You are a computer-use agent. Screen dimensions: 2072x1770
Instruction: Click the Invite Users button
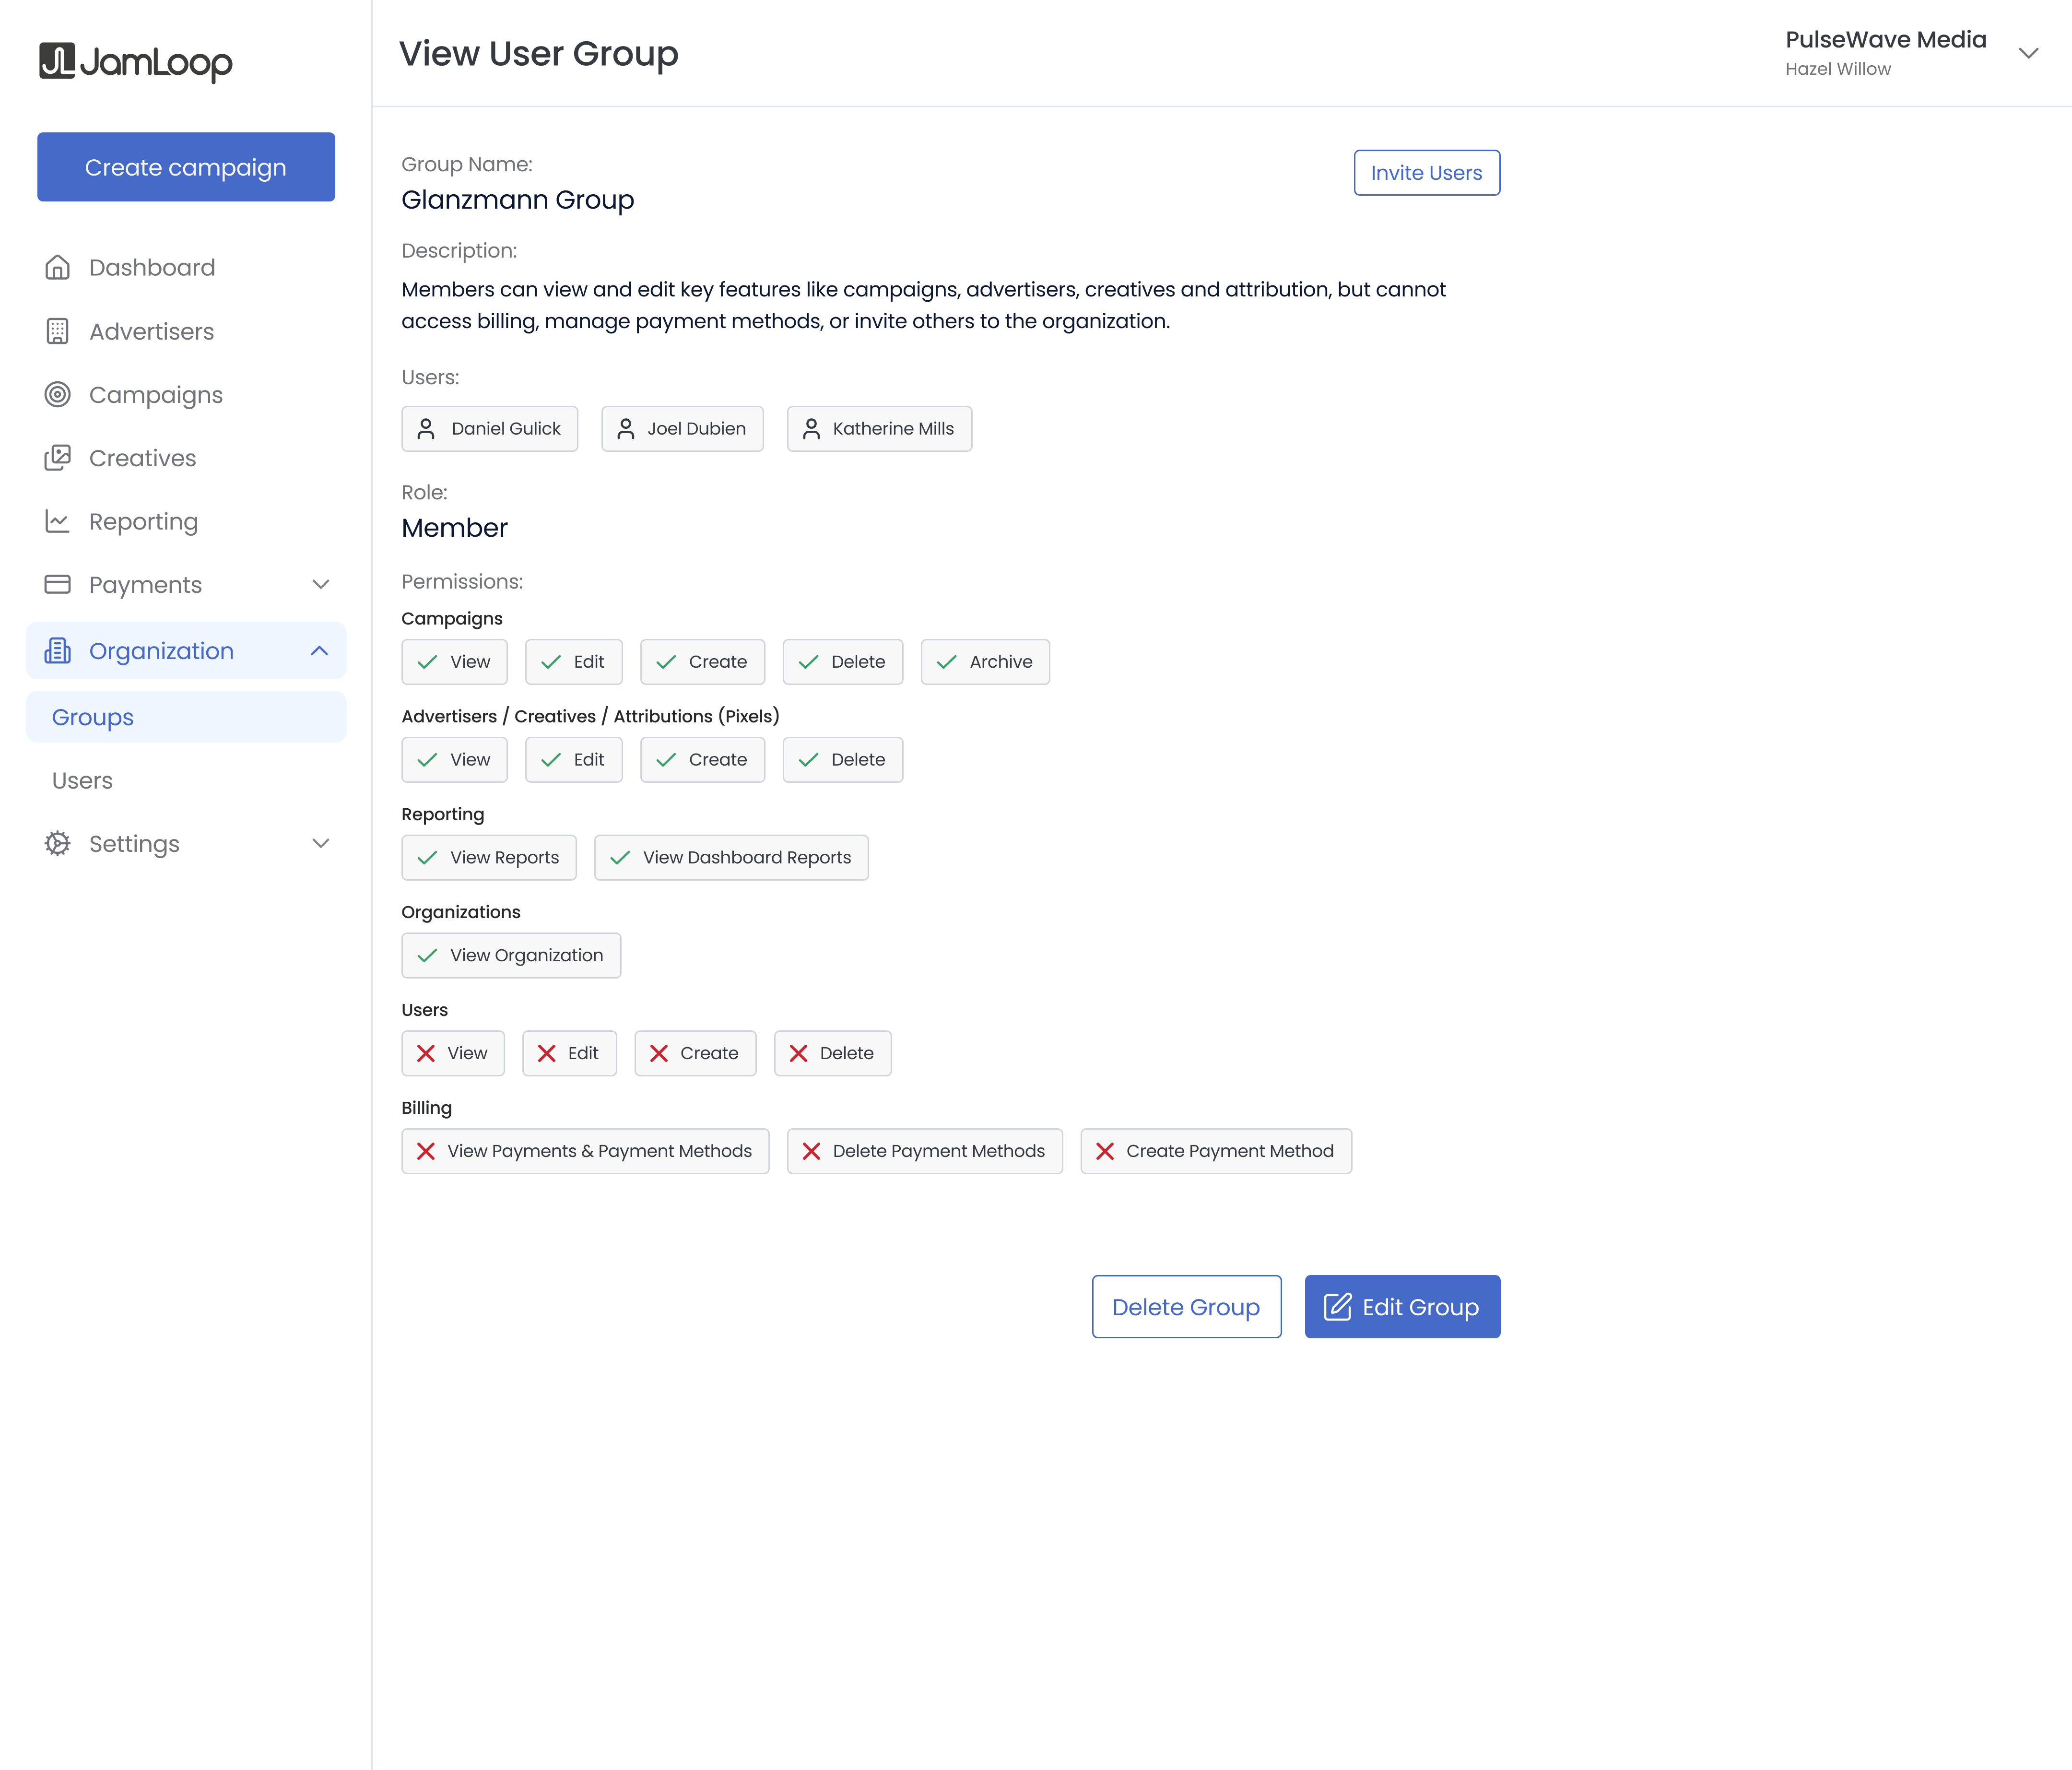point(1426,173)
